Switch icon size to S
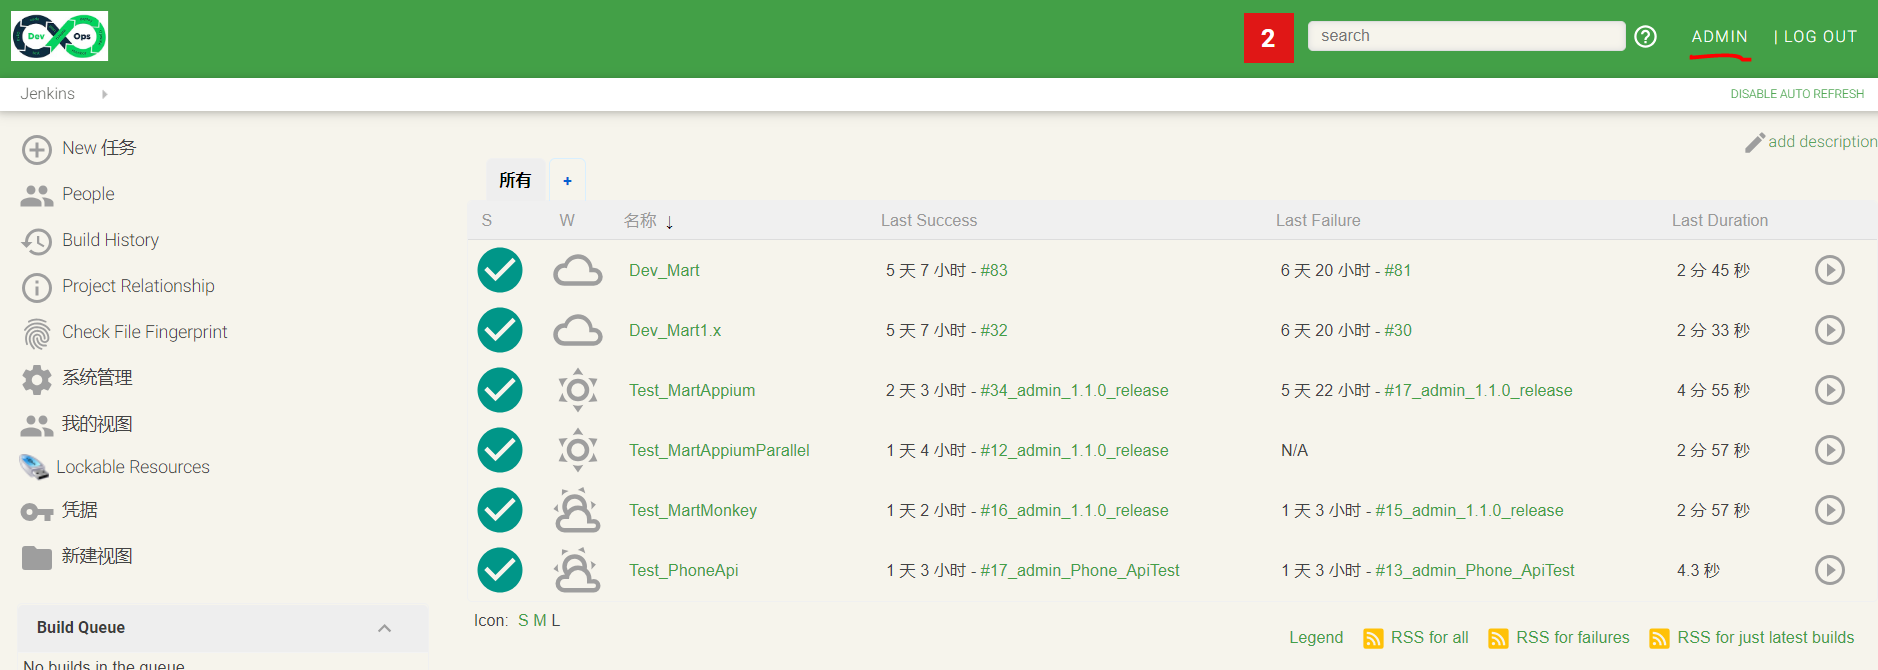The width and height of the screenshot is (1878, 670). pyautogui.click(x=523, y=621)
